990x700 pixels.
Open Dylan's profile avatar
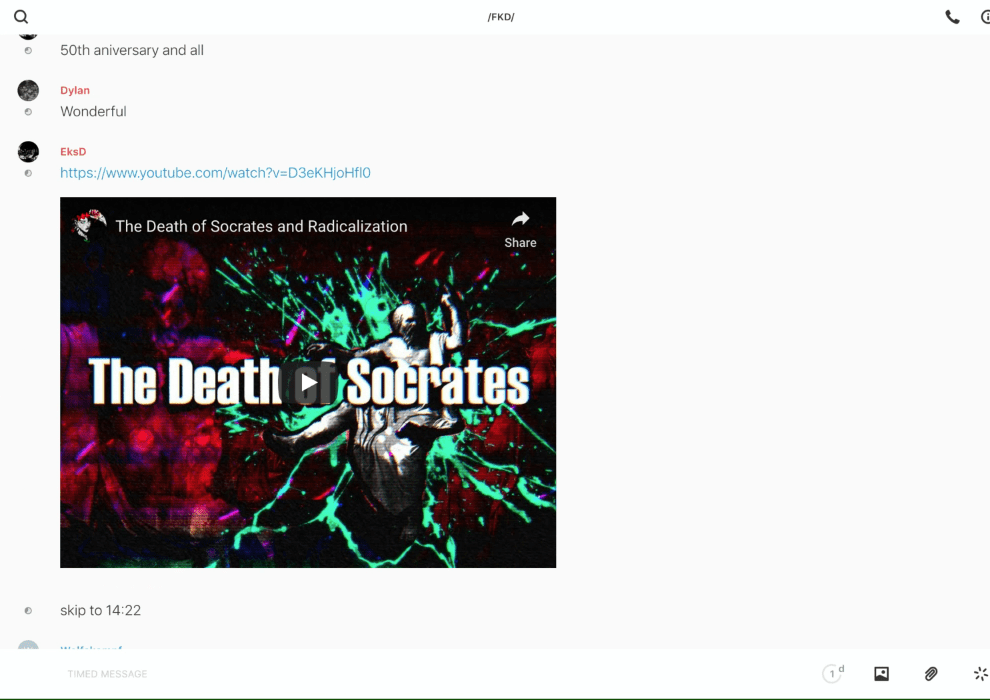(28, 91)
